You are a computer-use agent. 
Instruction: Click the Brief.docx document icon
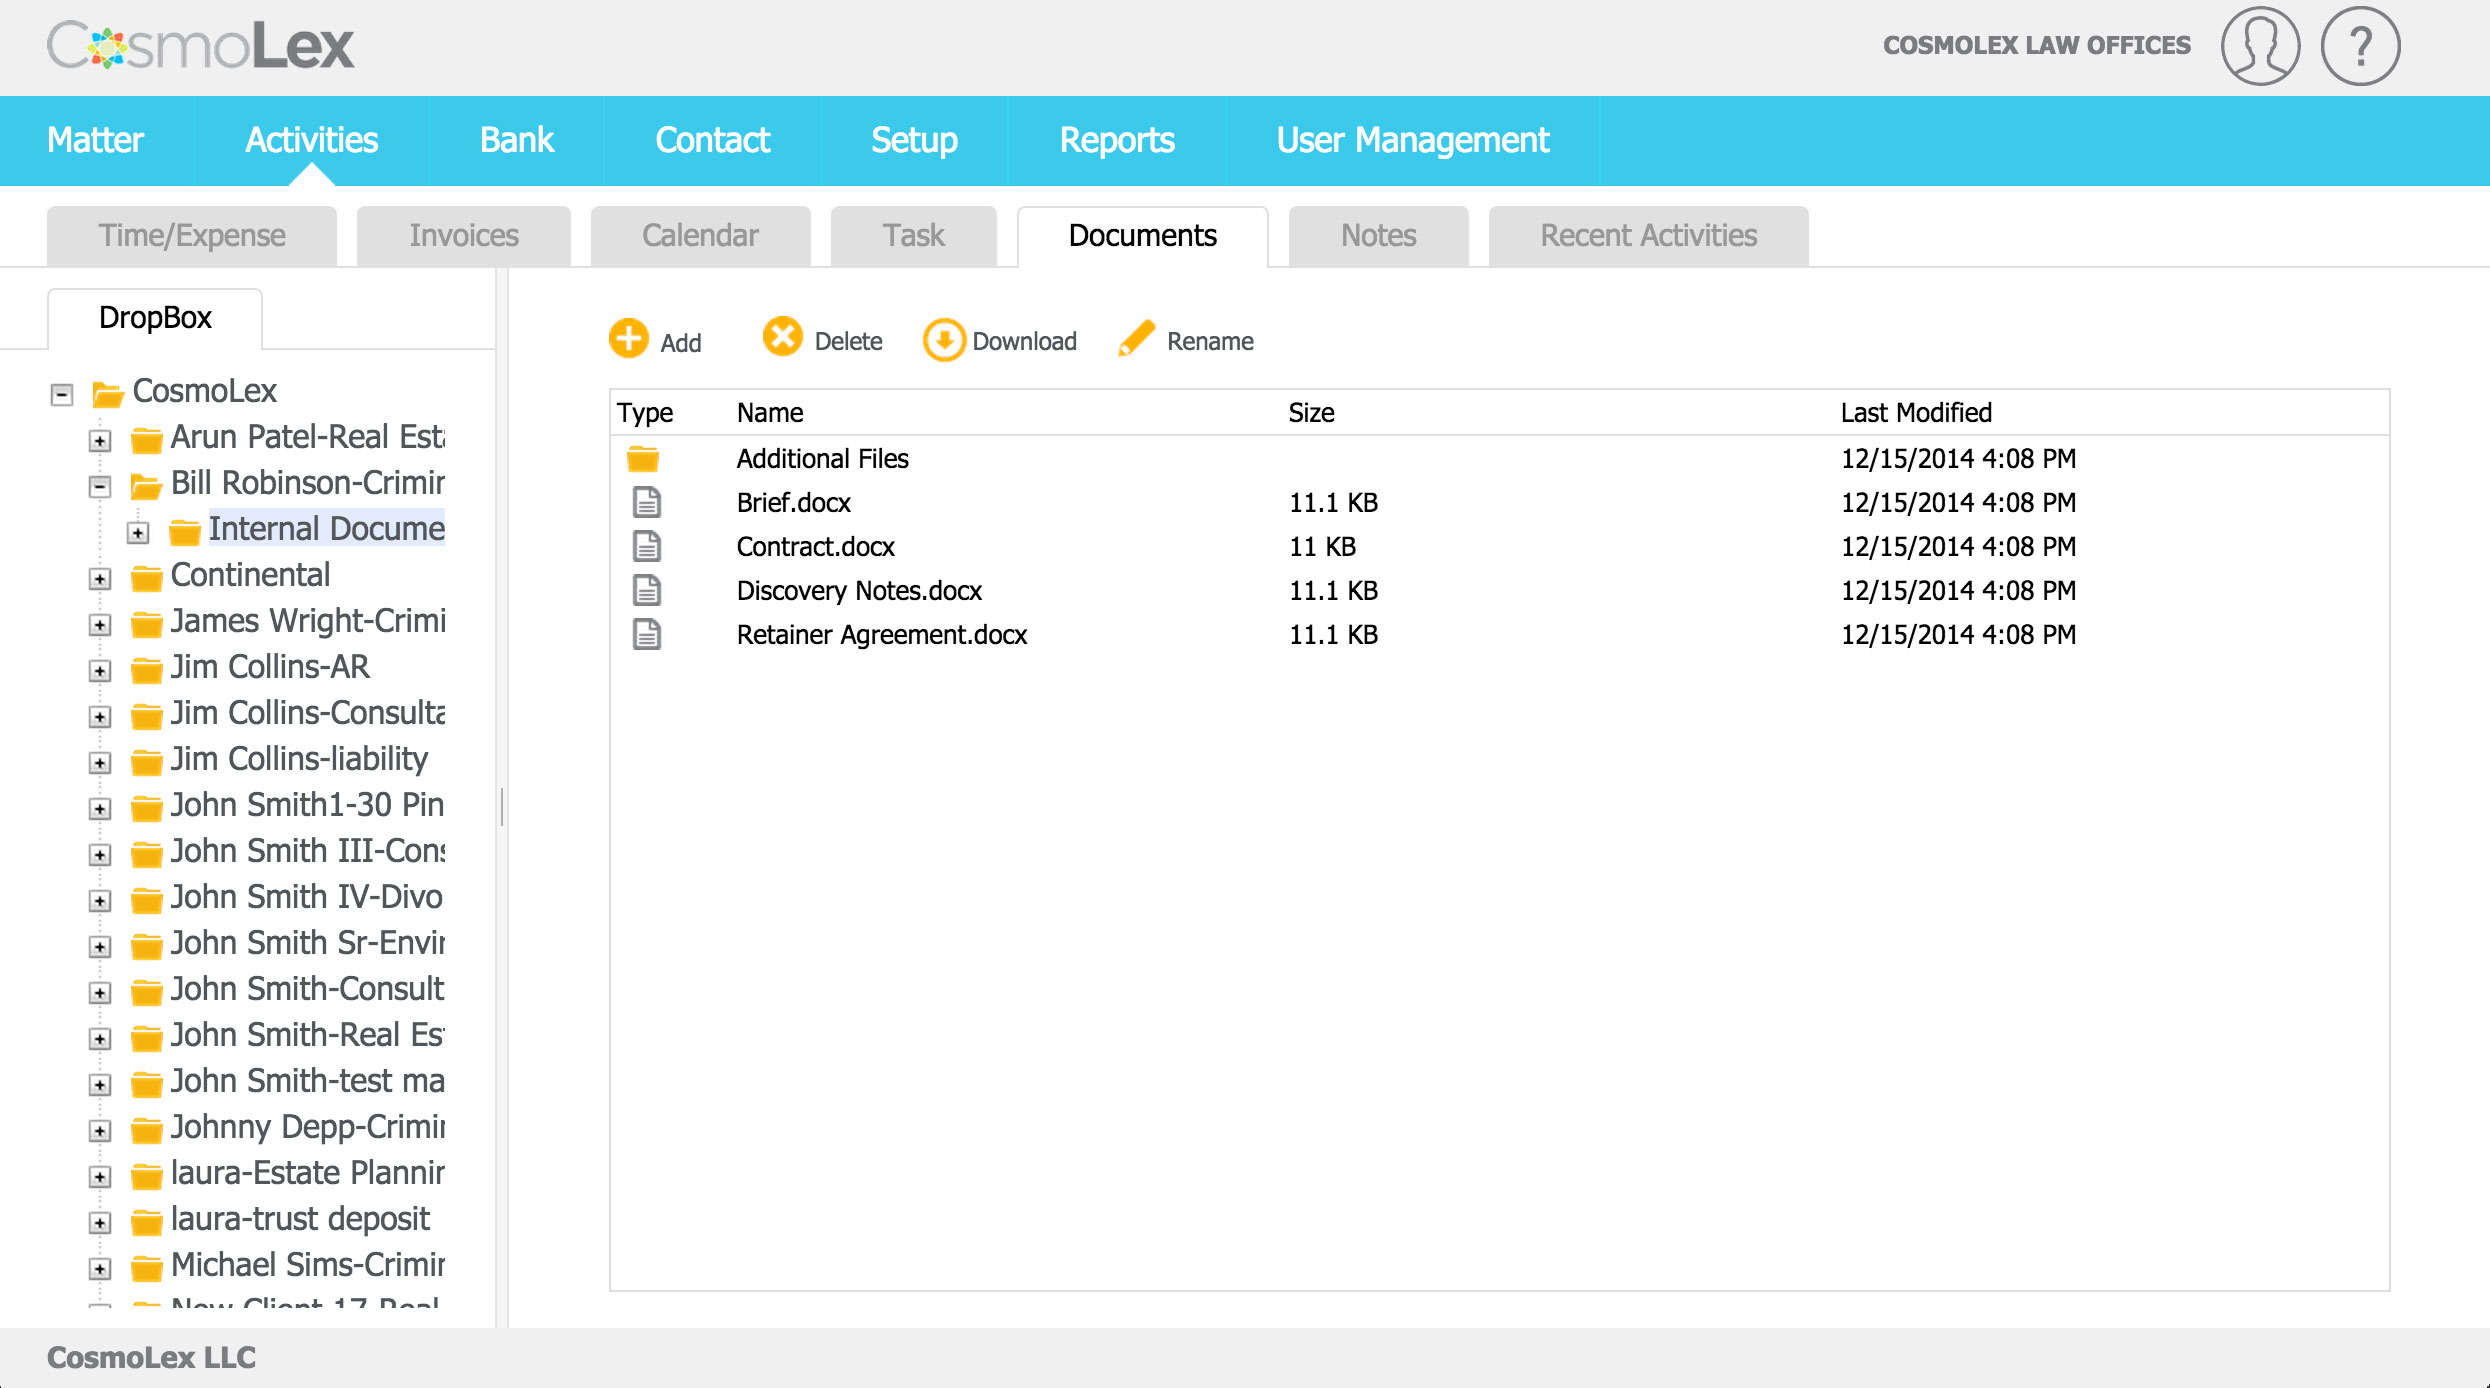[647, 502]
